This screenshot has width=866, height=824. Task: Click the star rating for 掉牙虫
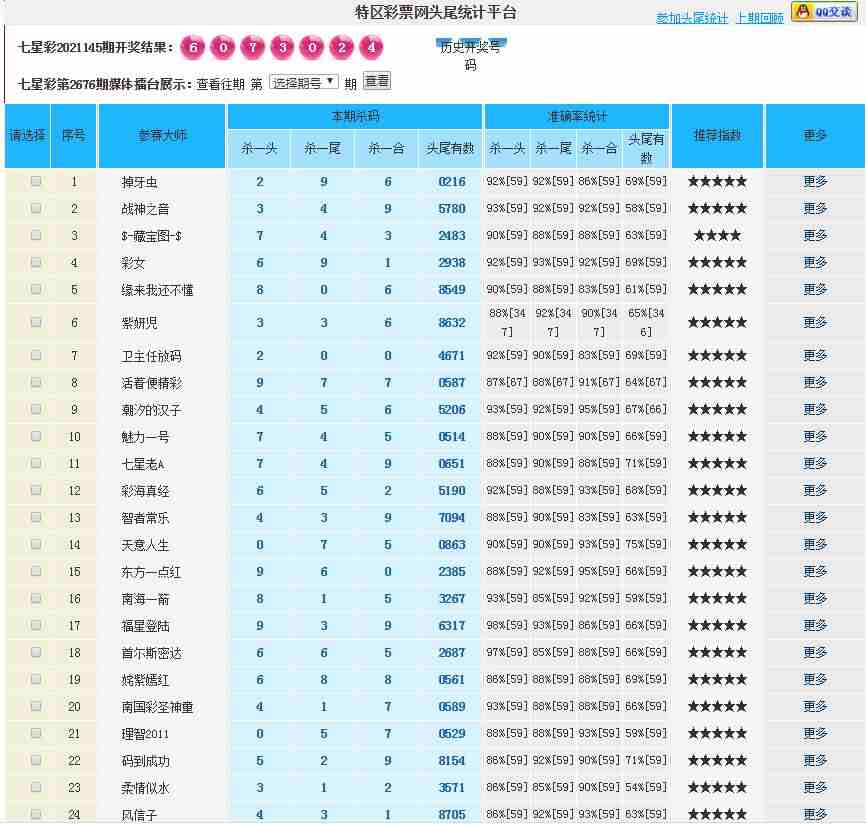point(717,182)
